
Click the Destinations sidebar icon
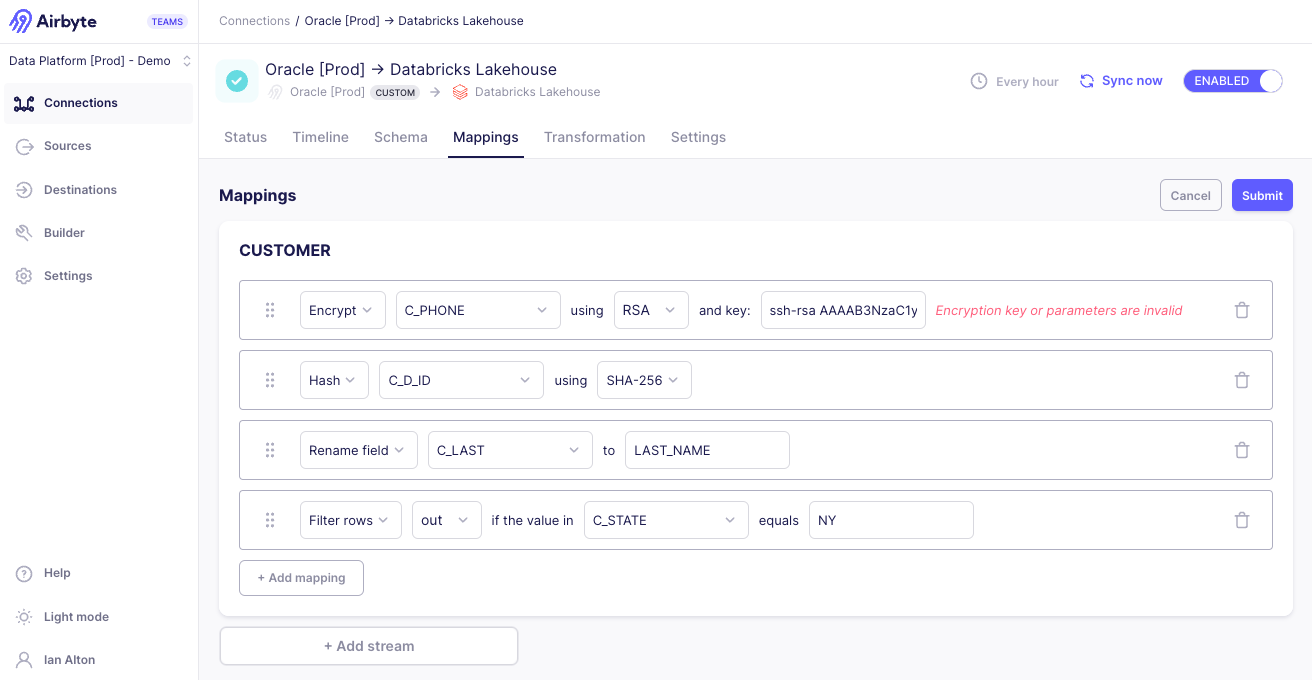pos(25,190)
